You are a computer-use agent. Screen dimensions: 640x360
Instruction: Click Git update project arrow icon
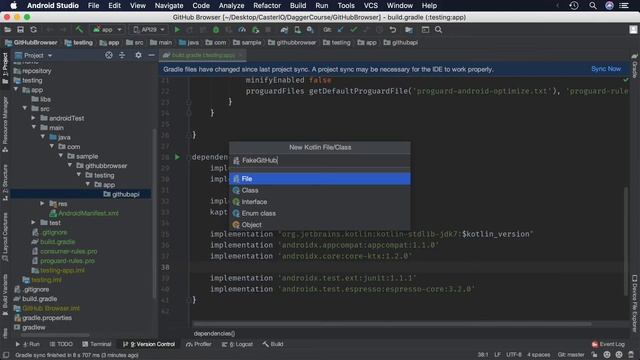(x=340, y=30)
